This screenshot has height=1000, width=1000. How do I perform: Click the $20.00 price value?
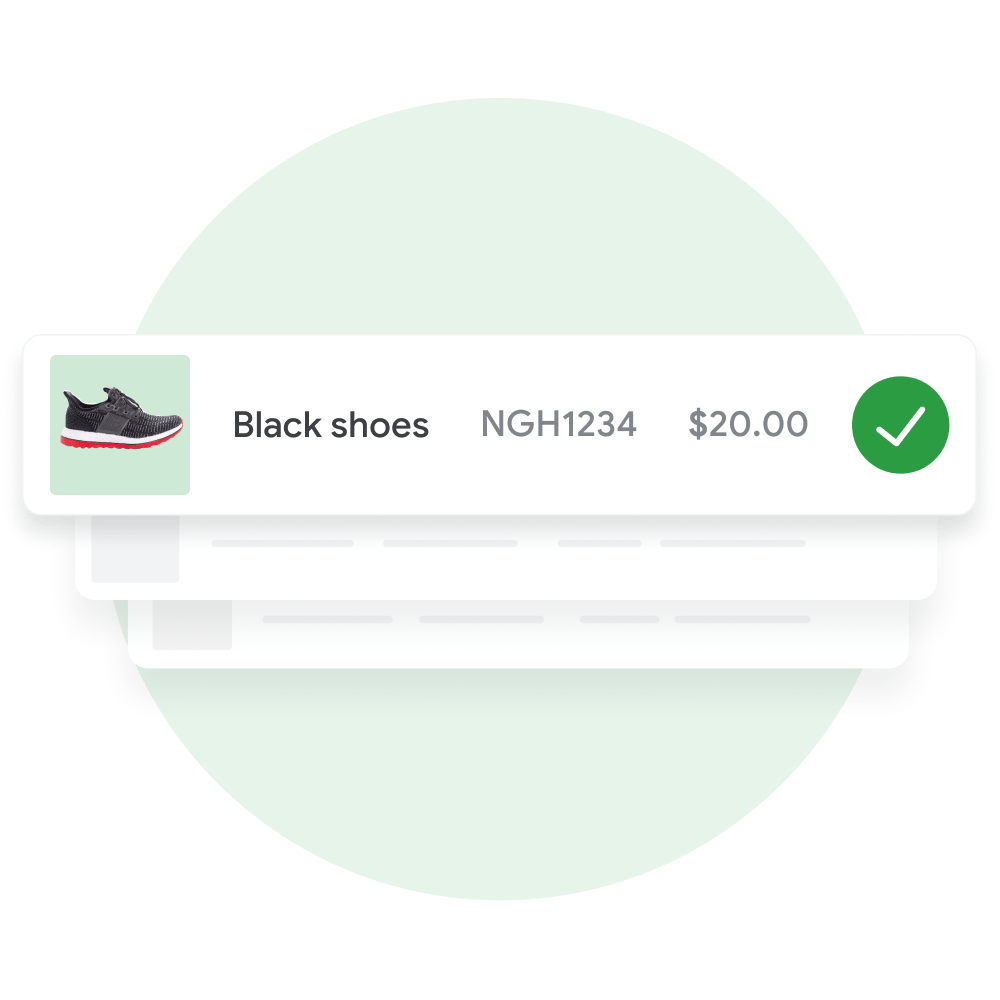748,424
